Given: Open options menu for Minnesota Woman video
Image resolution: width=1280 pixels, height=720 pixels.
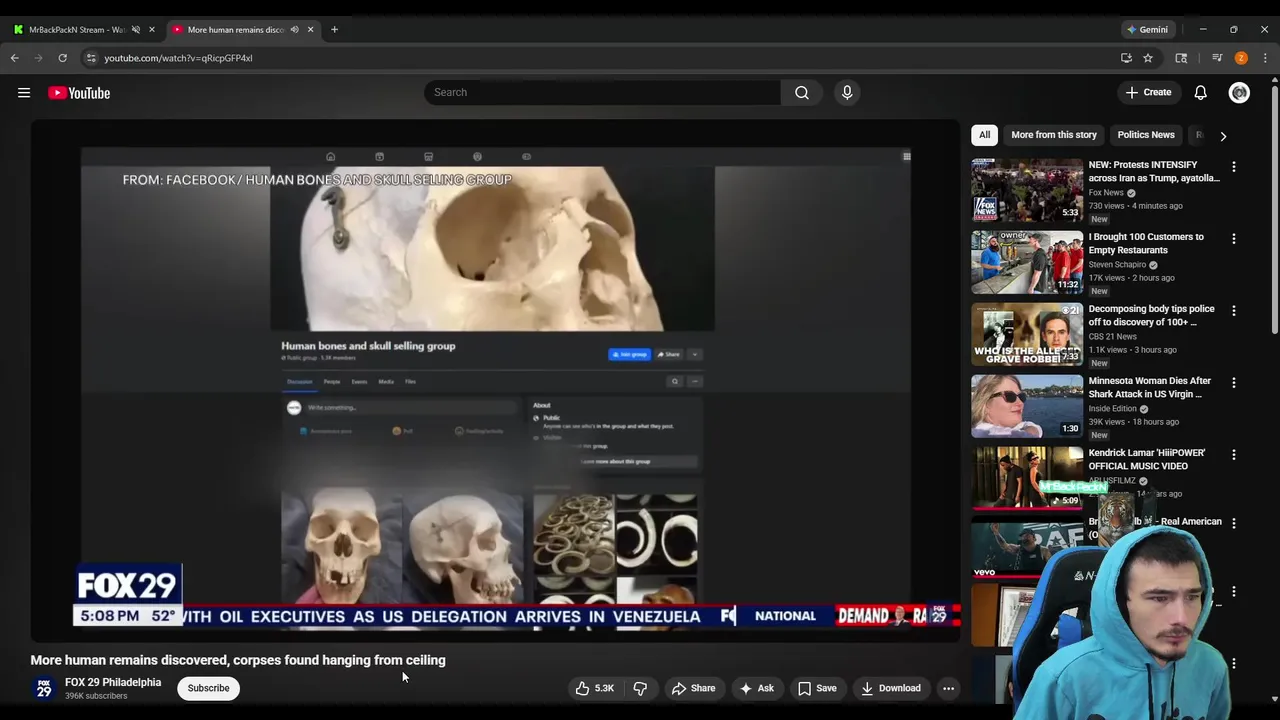Looking at the screenshot, I should click(x=1233, y=383).
